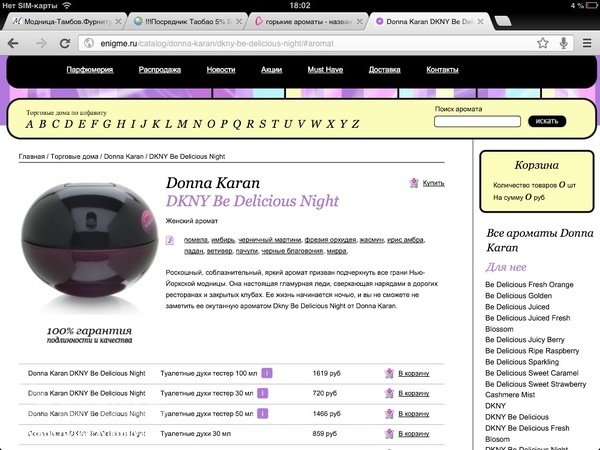This screenshot has height=450, width=600.
Task: Open the Распродажа menu item
Action: tap(159, 70)
